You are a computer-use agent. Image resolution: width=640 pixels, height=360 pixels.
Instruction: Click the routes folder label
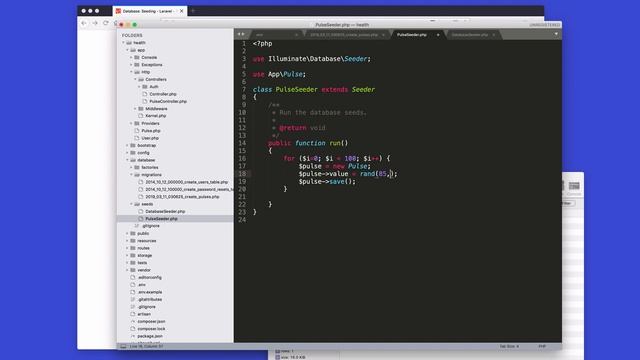143,248
